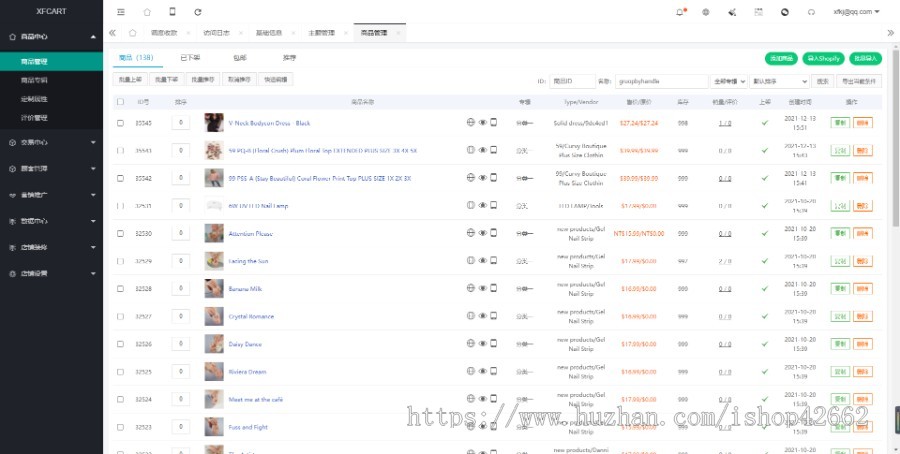Expand the 交易中心 sidebar menu
This screenshot has width=900, height=454.
coord(52,142)
